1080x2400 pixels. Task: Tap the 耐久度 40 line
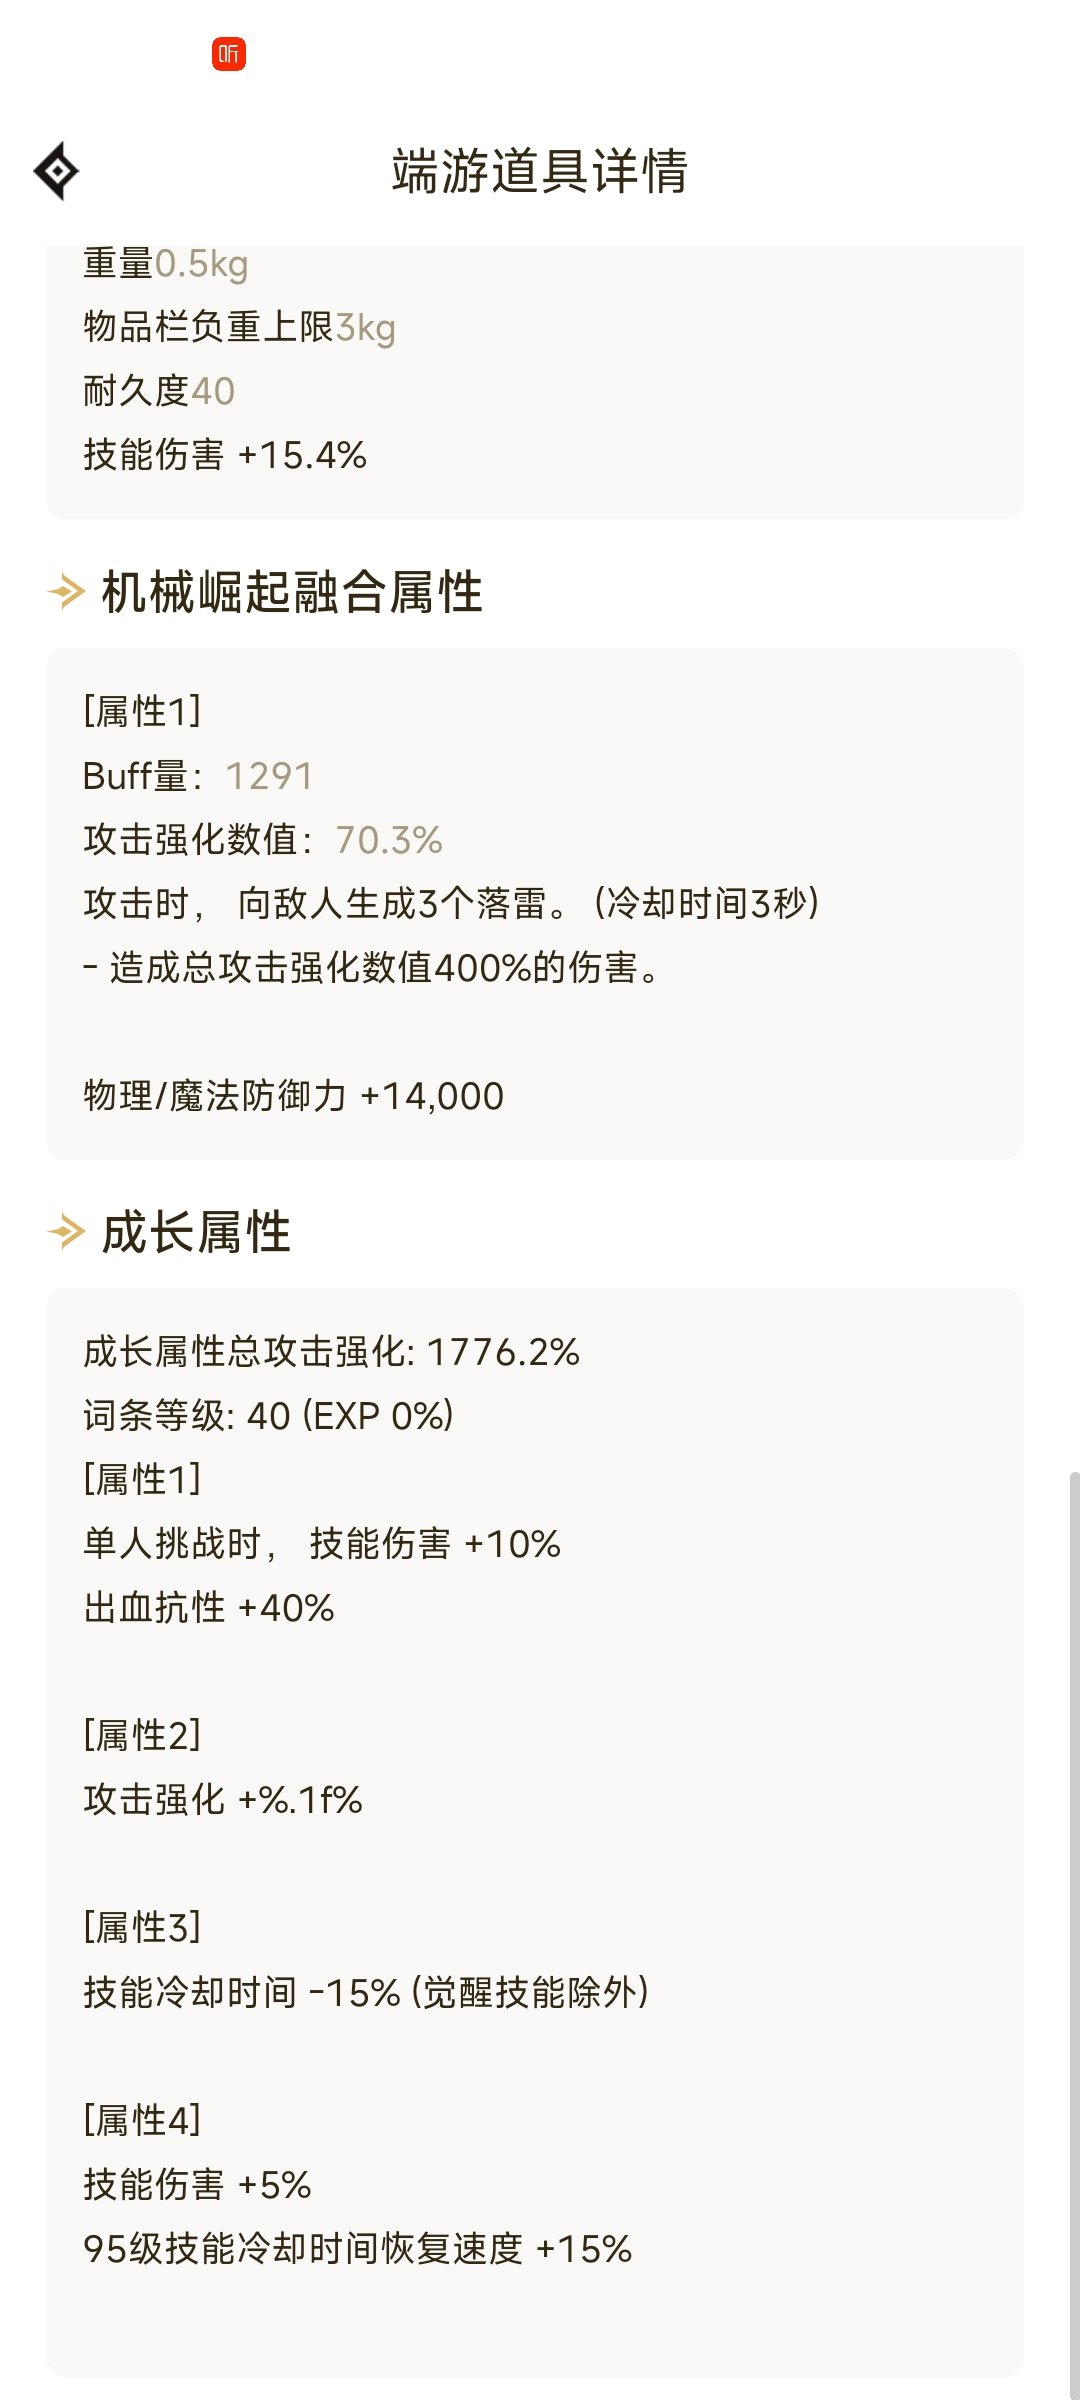click(159, 391)
